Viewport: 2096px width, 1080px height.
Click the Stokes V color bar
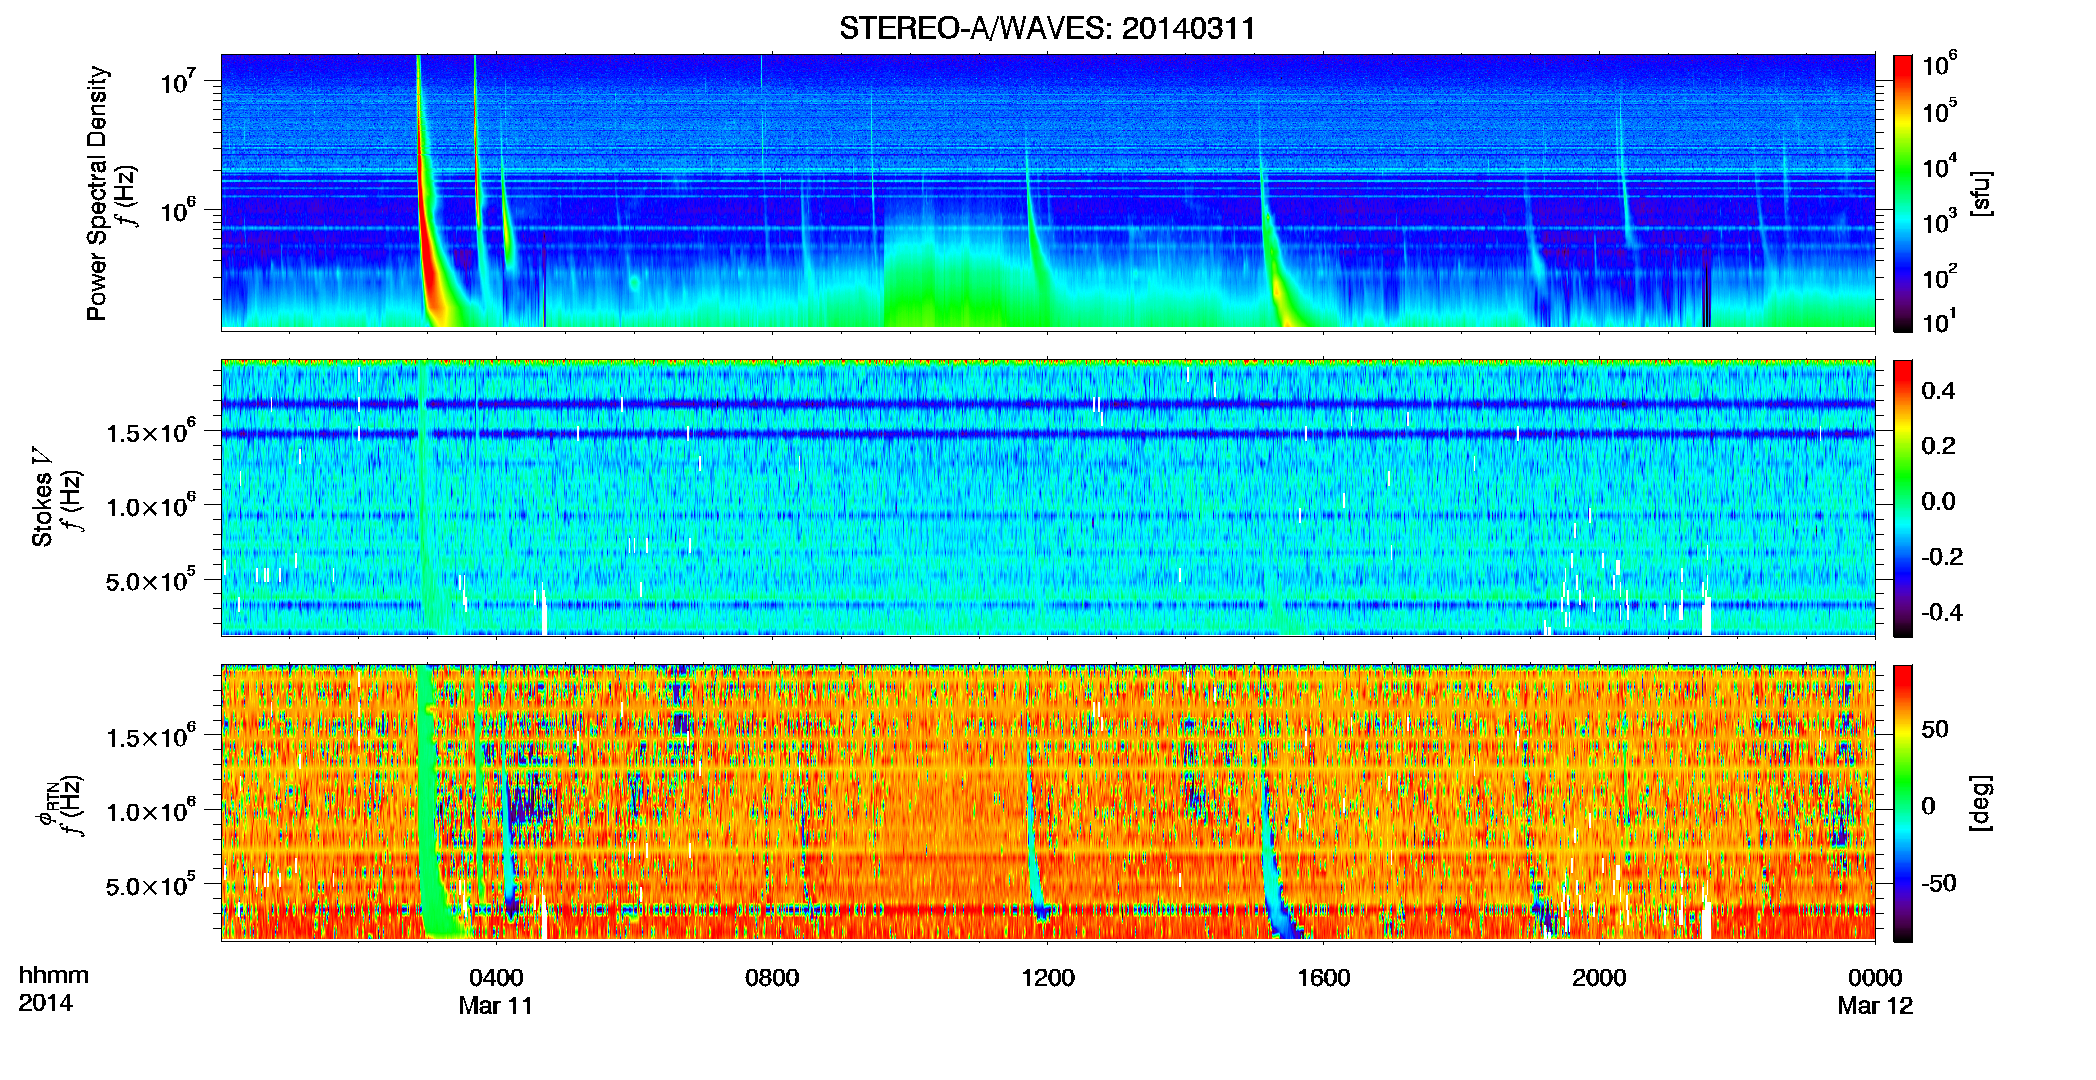[1903, 498]
